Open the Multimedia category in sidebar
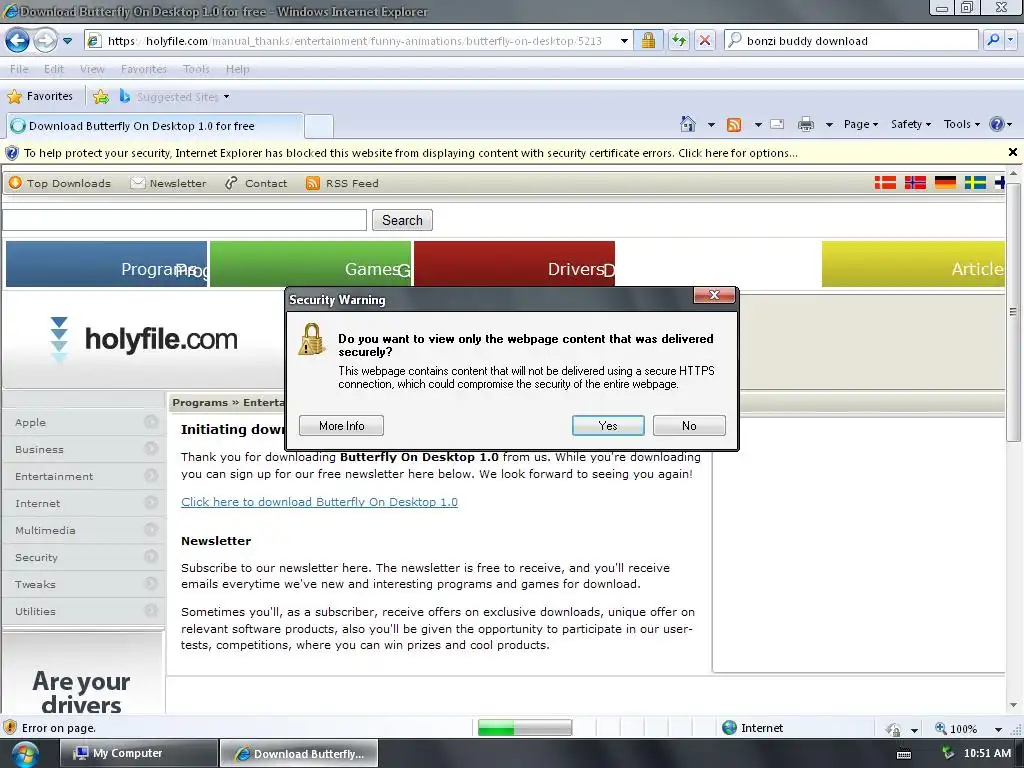 [84, 530]
